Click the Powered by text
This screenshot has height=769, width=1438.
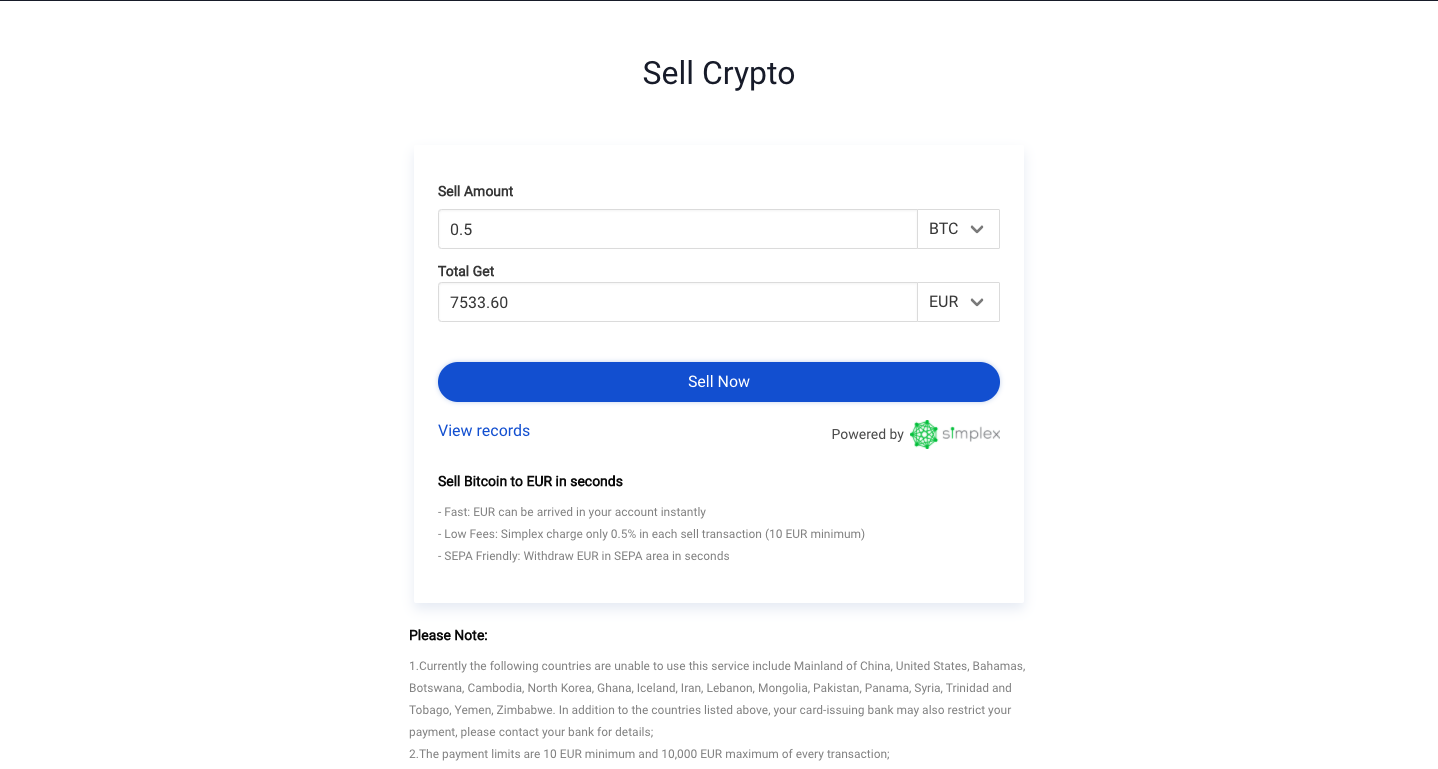coord(867,434)
